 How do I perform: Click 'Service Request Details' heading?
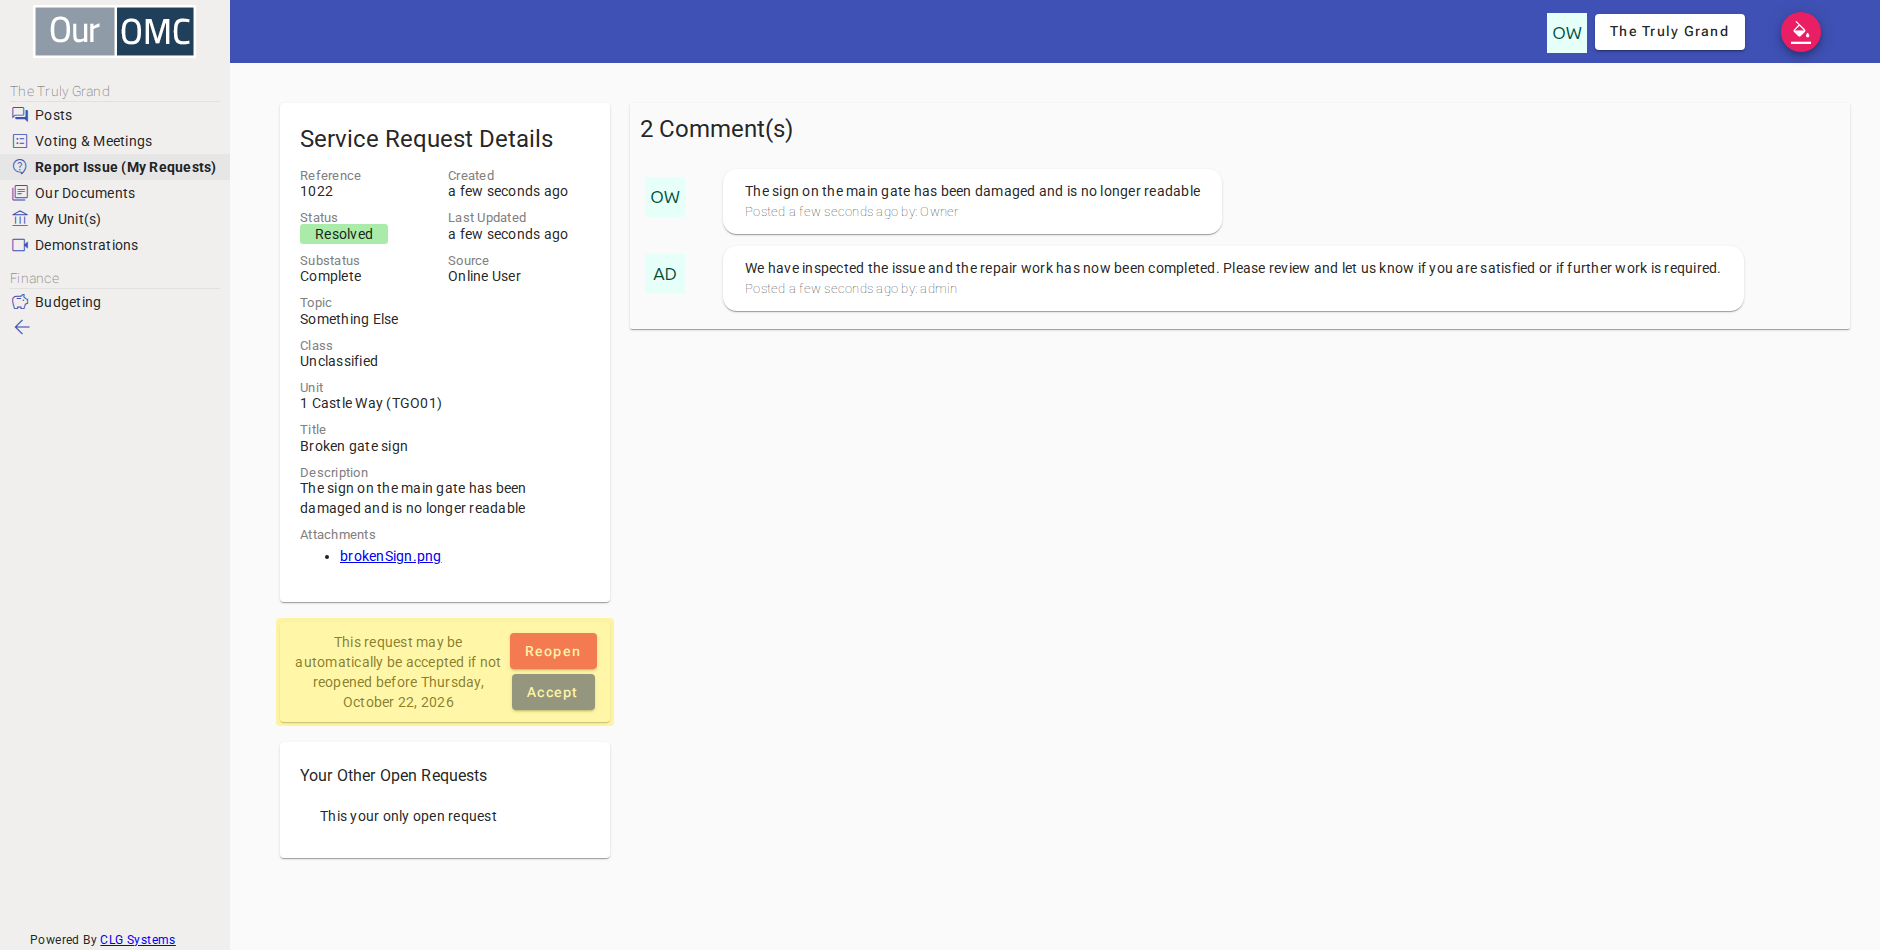[426, 139]
